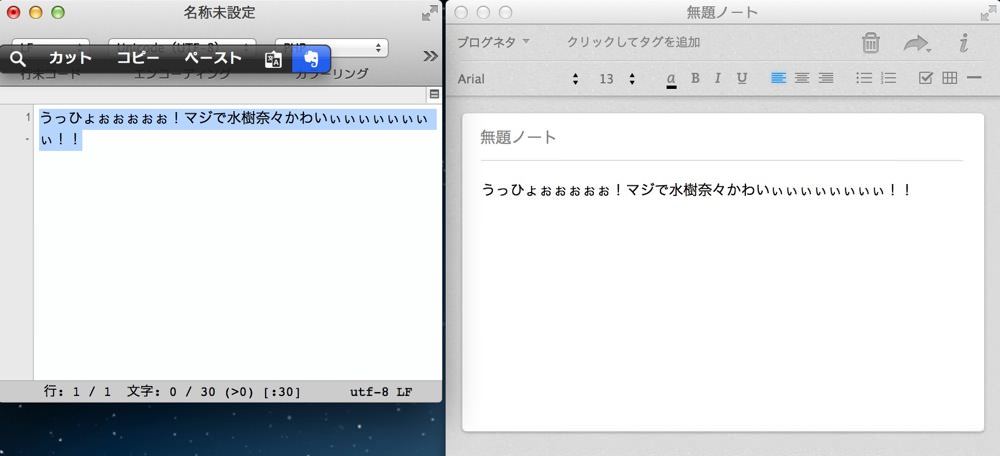
Task: Align text left
Action: (778, 78)
